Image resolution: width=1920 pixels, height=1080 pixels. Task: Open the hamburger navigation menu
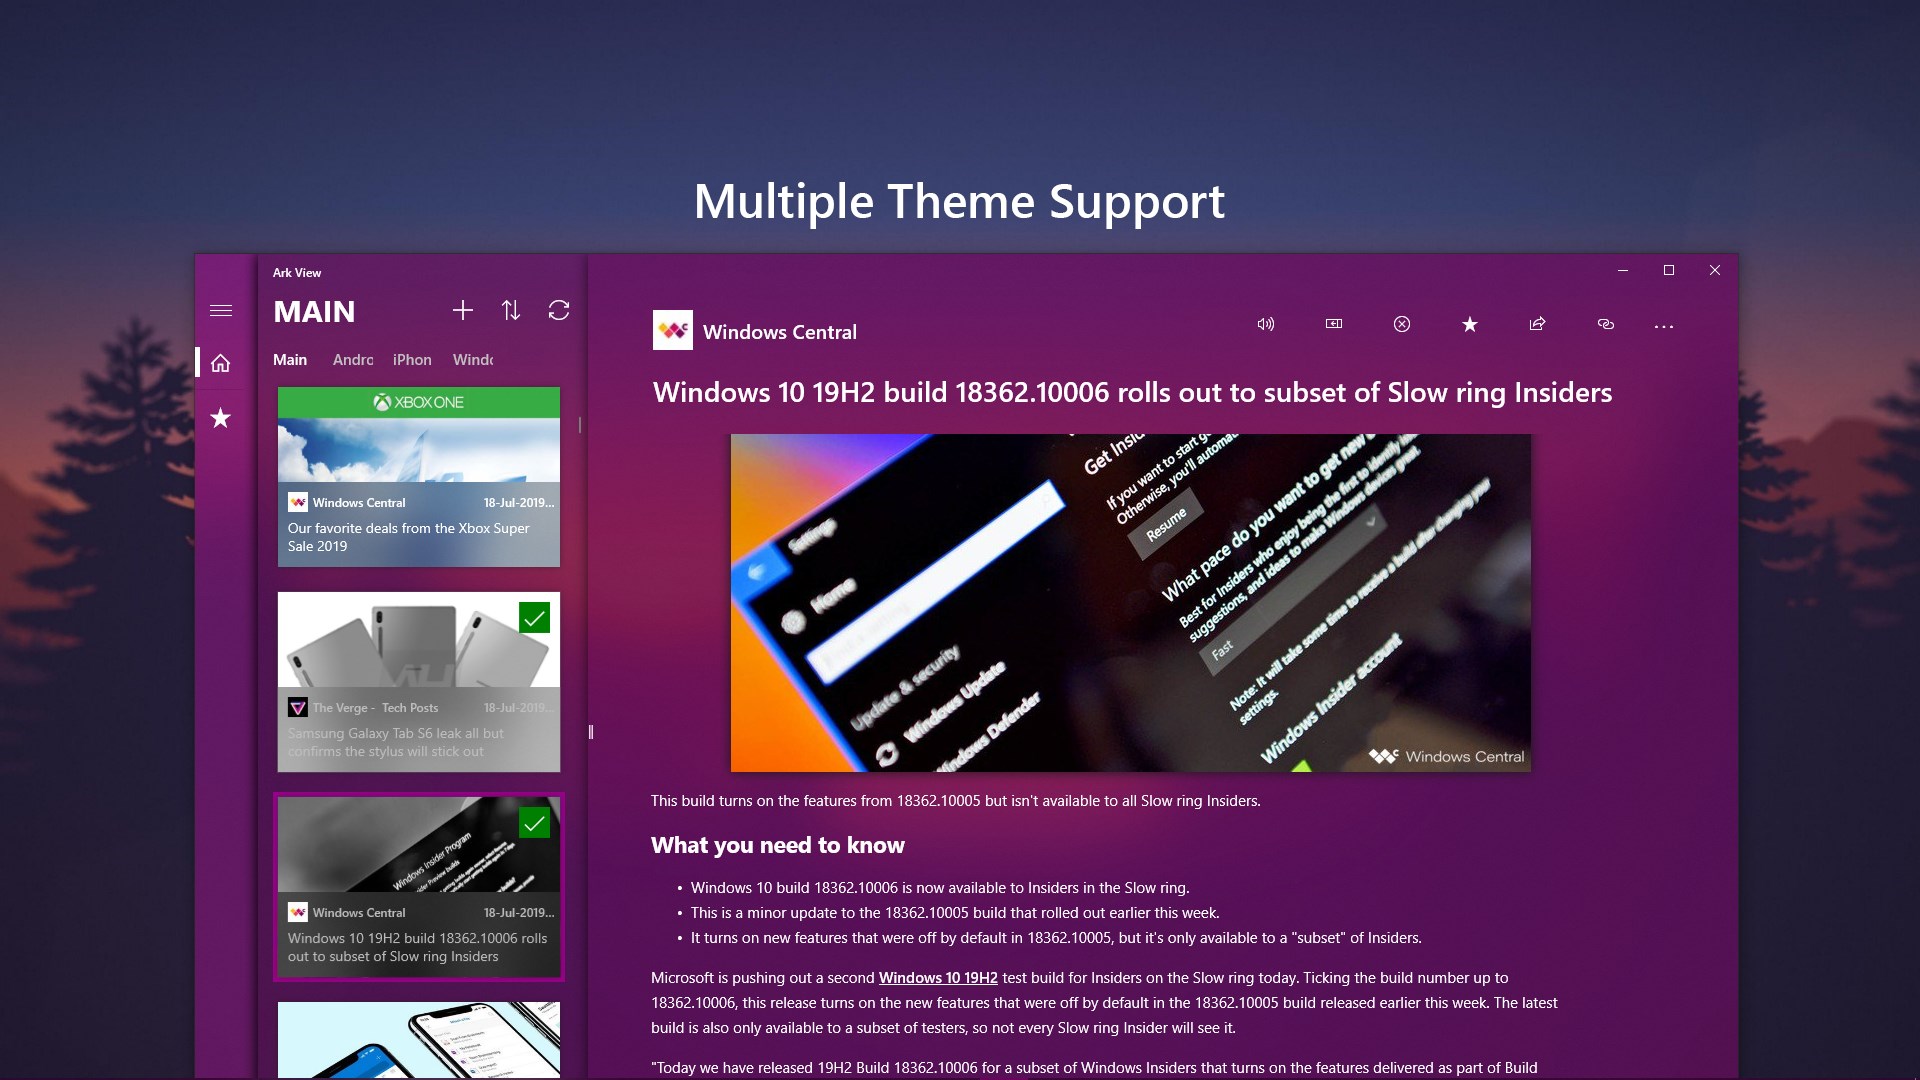pyautogui.click(x=221, y=311)
